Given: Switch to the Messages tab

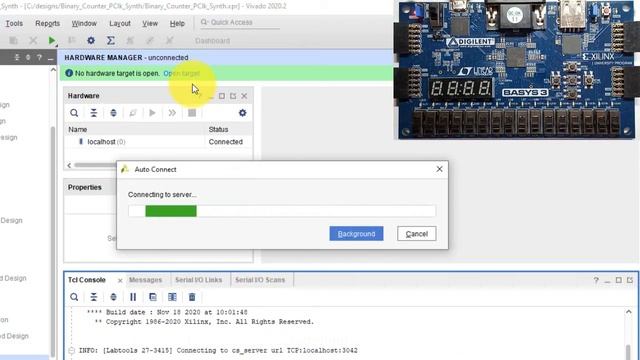Looking at the screenshot, I should click(x=145, y=280).
